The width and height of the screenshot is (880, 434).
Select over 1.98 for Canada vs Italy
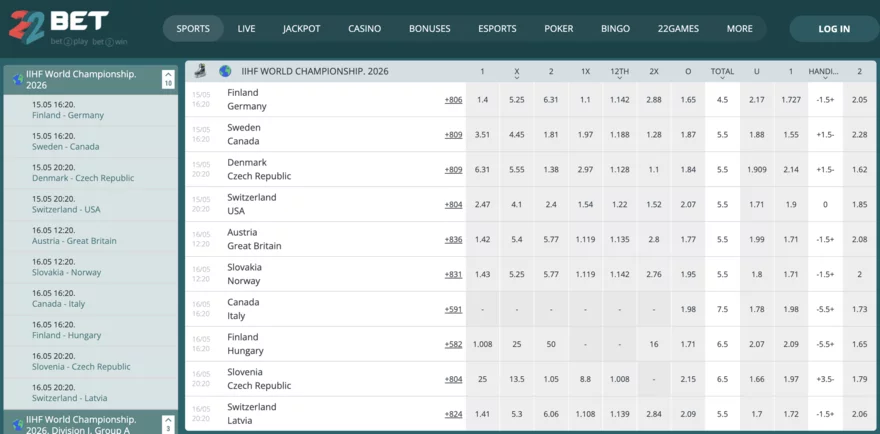[x=688, y=309]
